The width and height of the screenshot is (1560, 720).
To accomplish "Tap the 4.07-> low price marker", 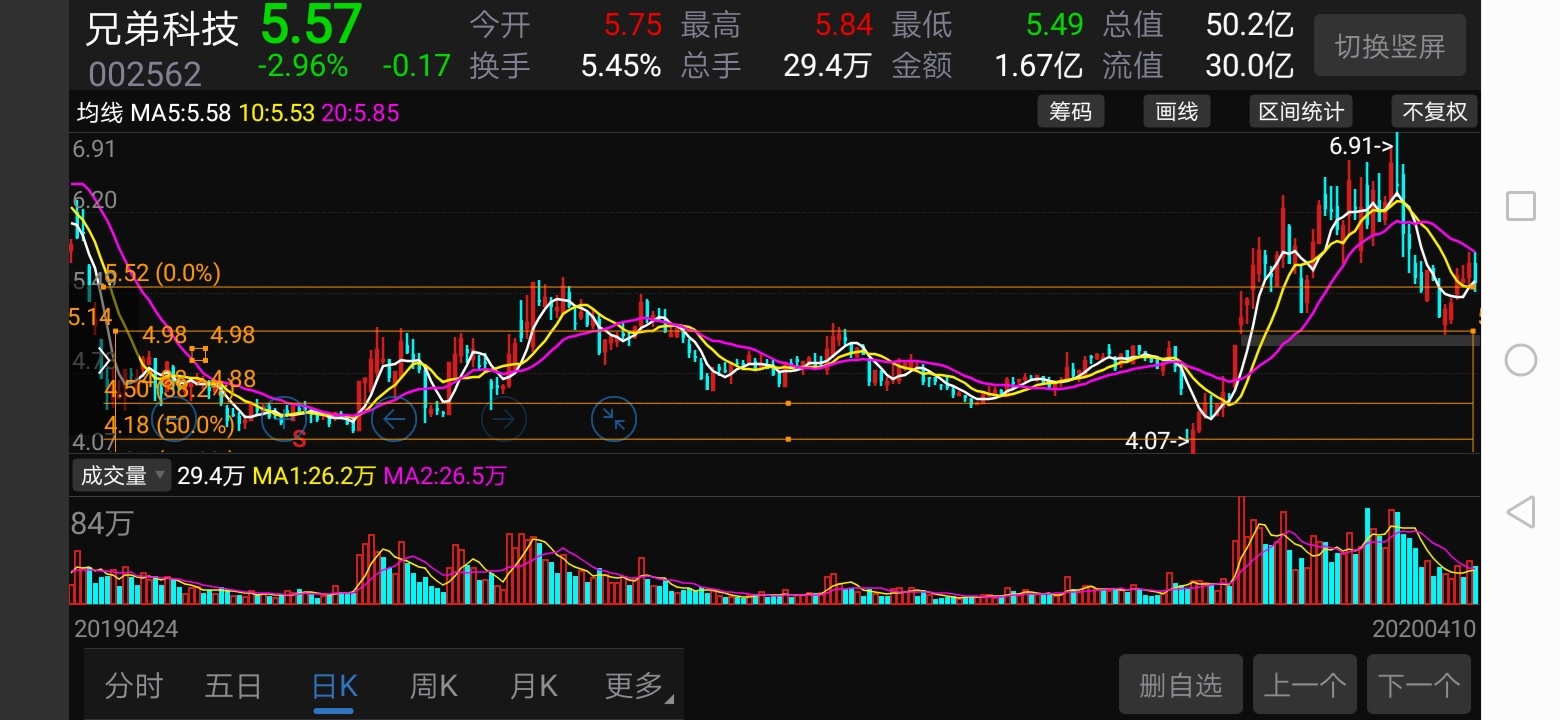I will pos(1158,440).
